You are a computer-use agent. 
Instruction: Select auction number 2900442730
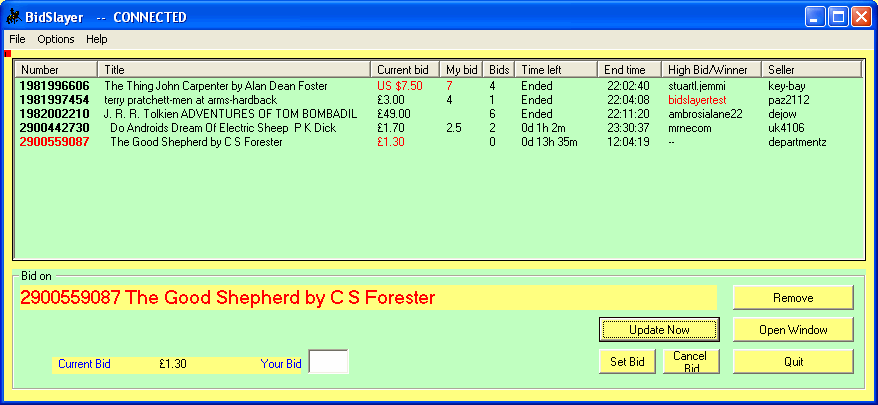click(x=54, y=128)
